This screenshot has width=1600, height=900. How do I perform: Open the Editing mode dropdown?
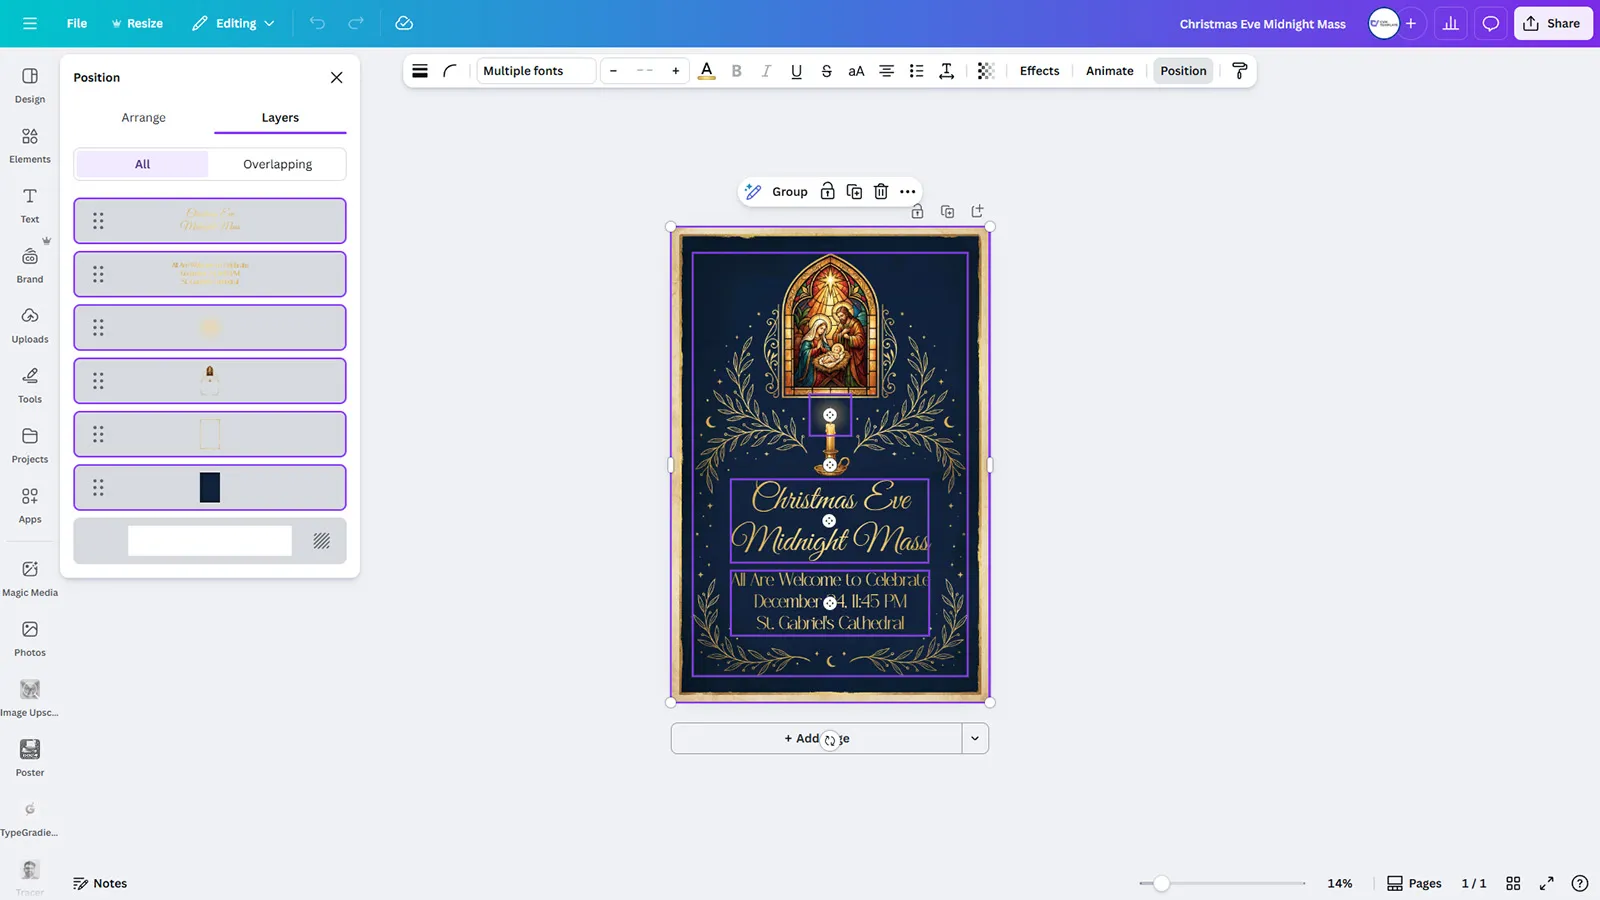233,22
